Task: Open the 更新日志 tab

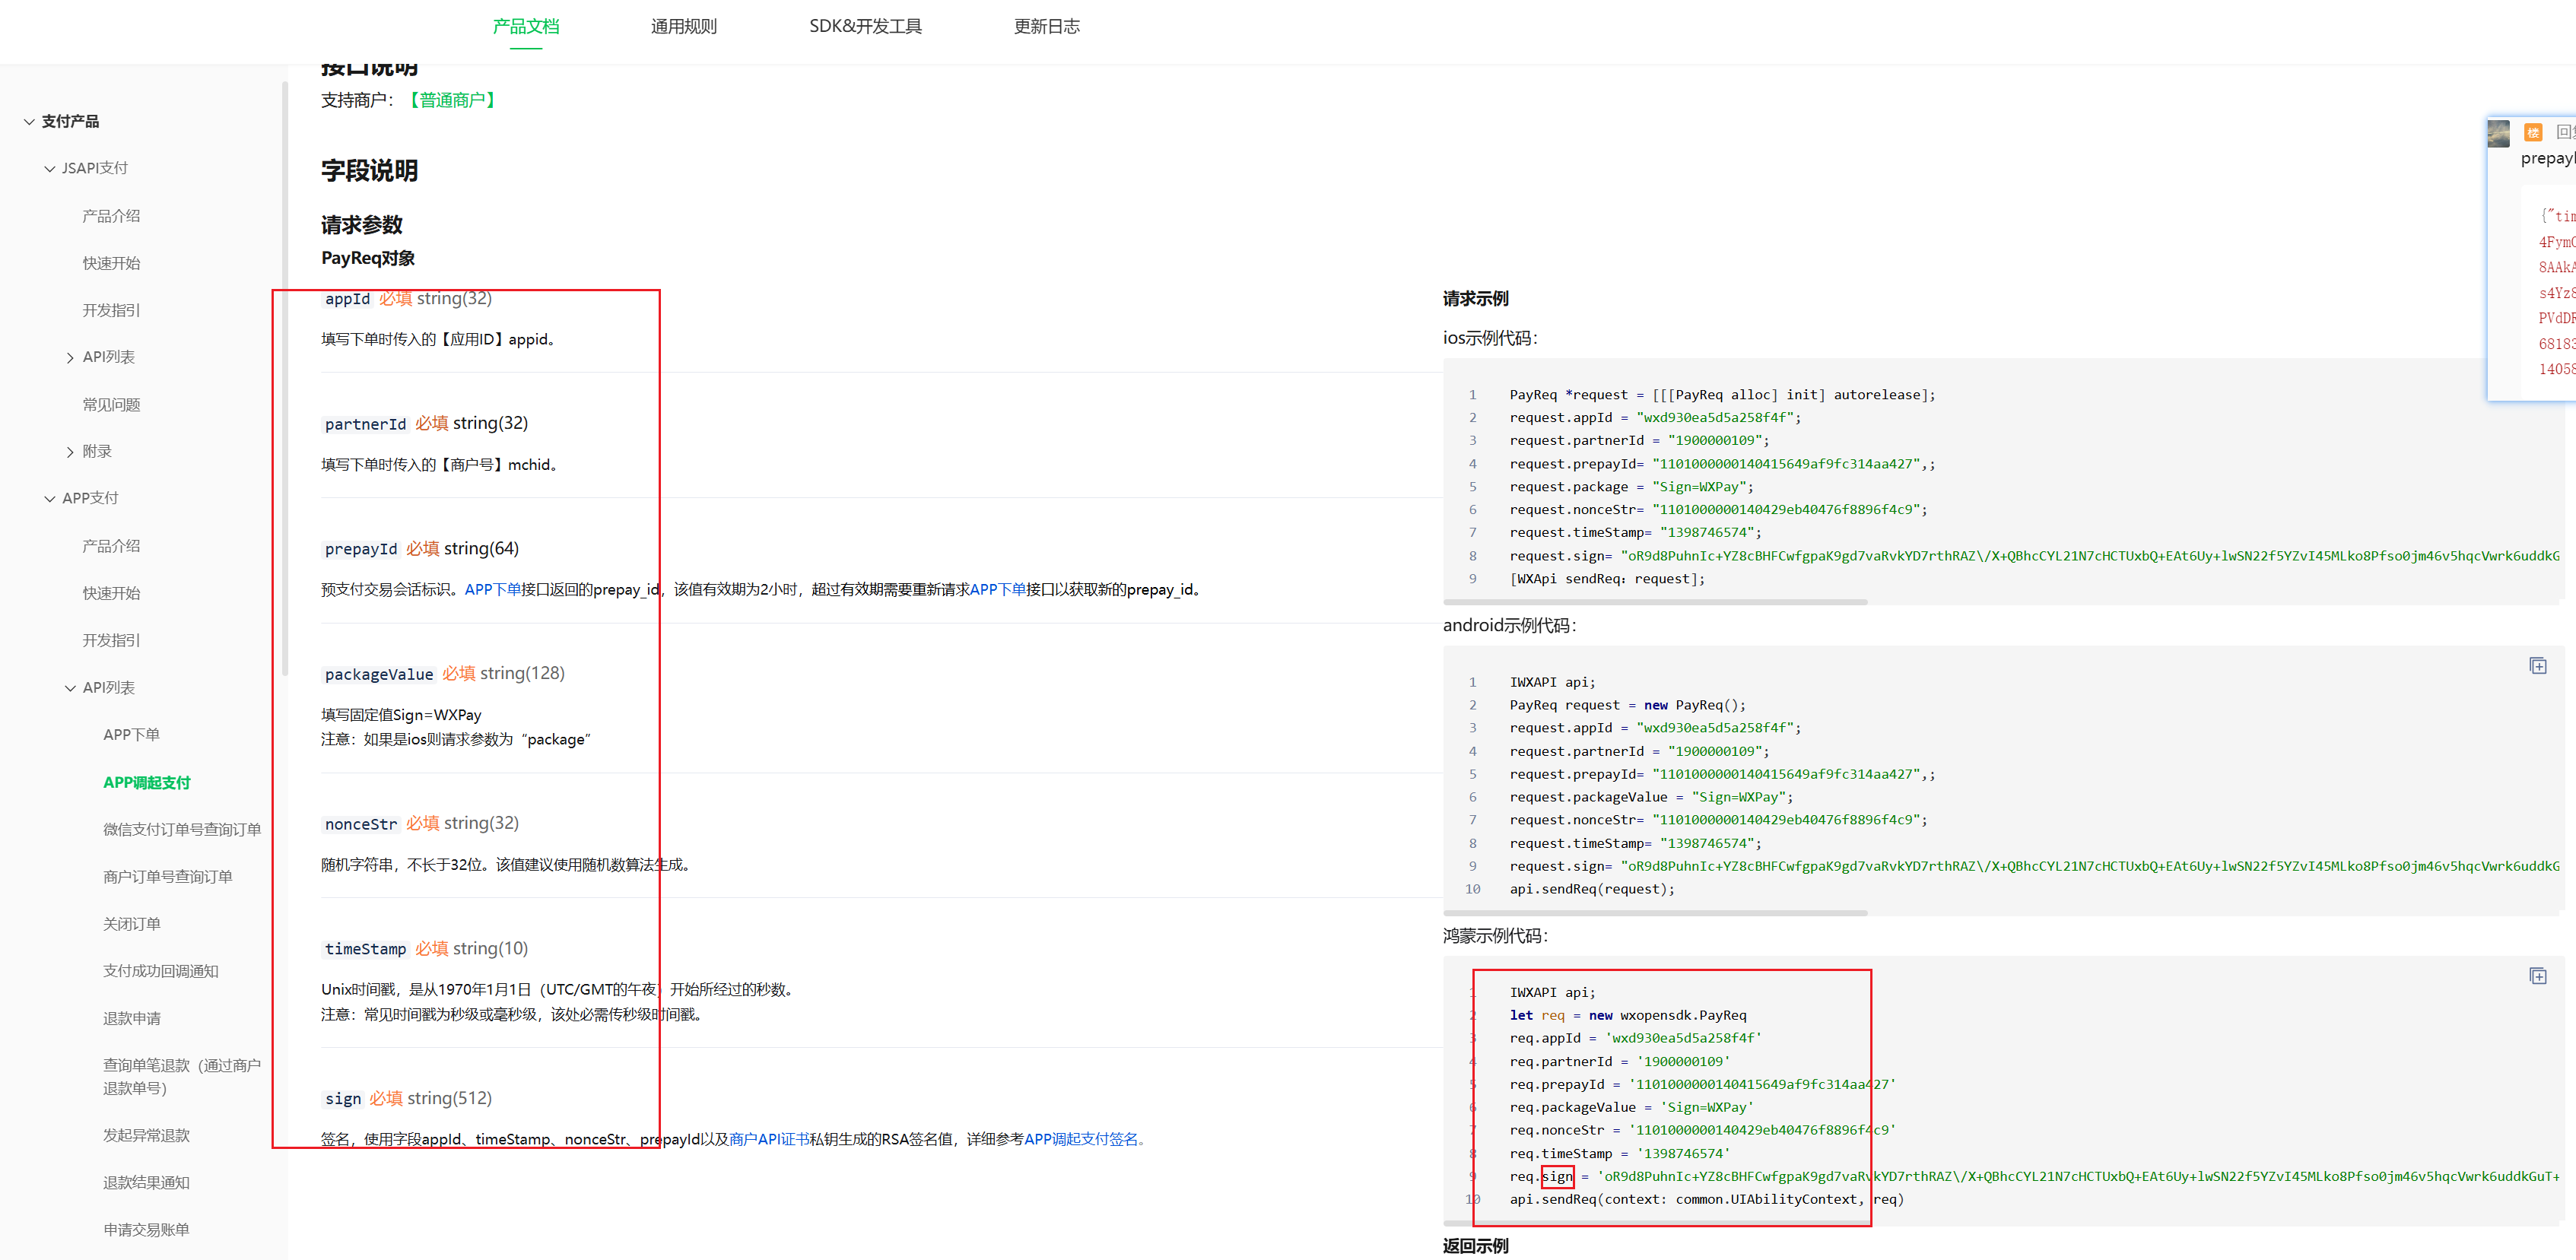Action: click(x=1046, y=27)
